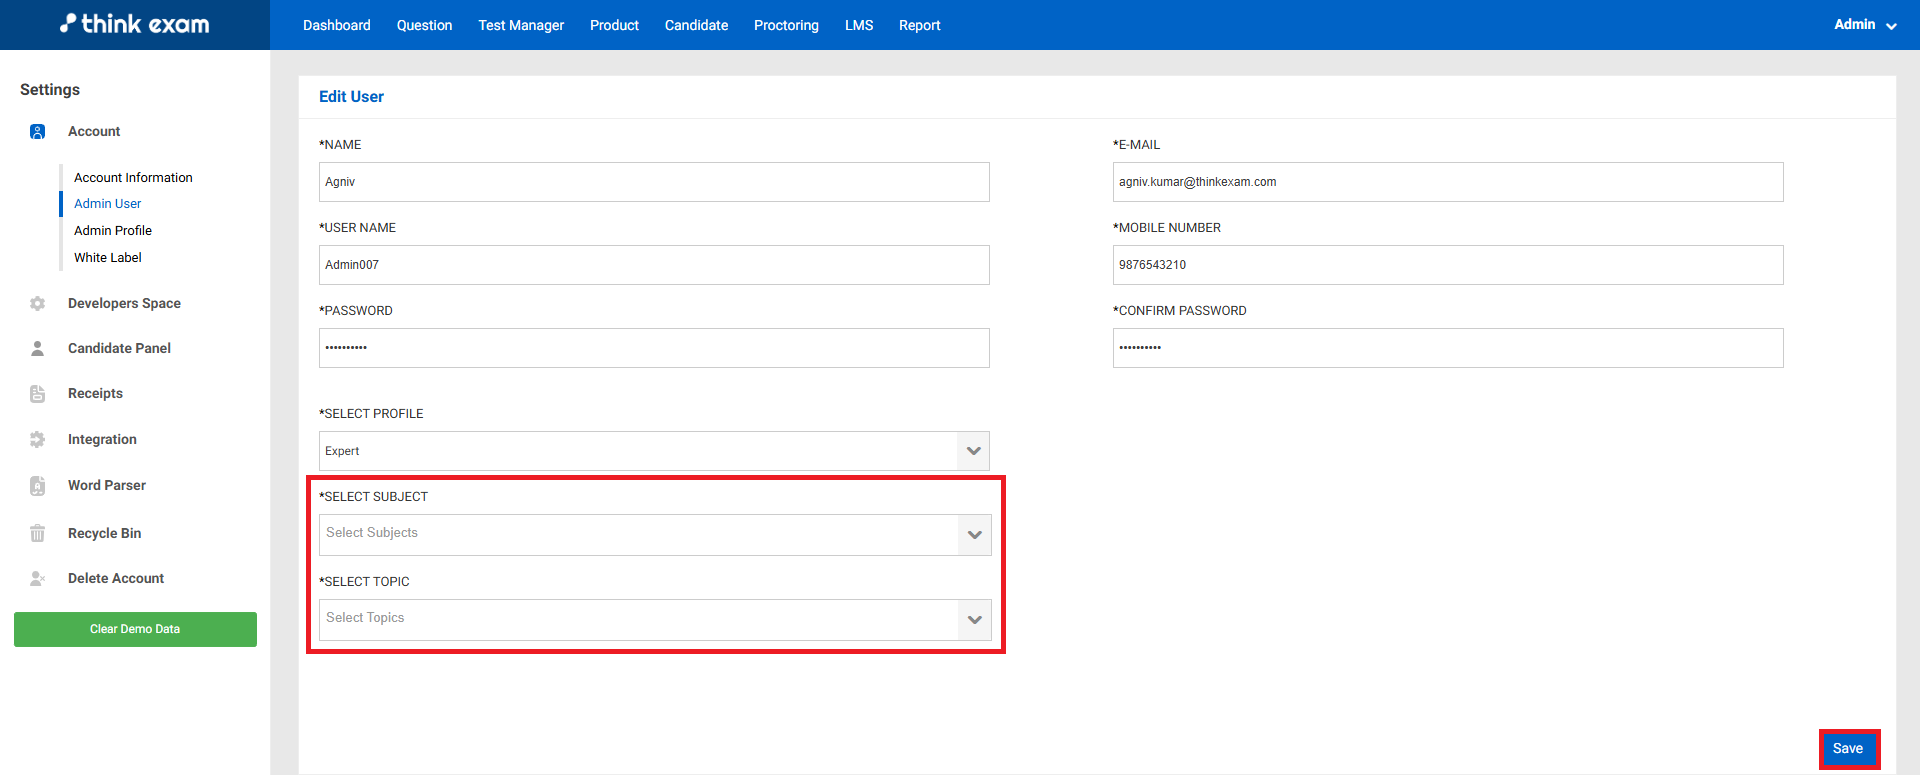Viewport: 1920px width, 775px height.
Task: Click into the Mobile Number field
Action: coord(1447,265)
